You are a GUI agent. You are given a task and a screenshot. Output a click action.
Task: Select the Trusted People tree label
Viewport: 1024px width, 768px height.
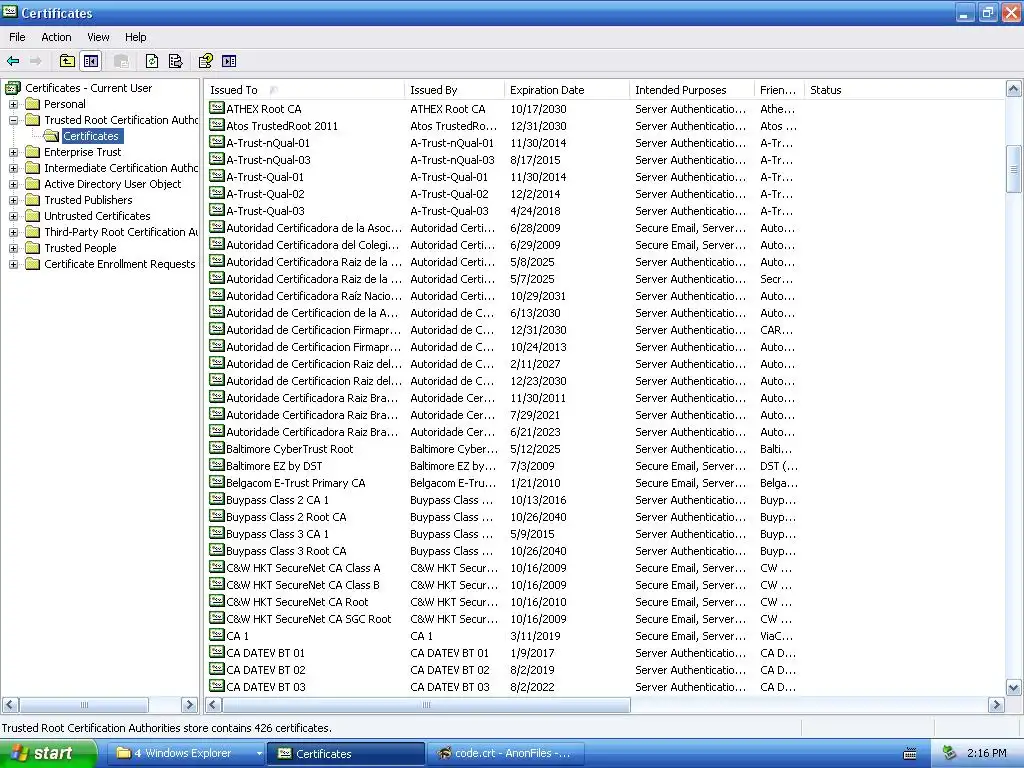coord(80,248)
